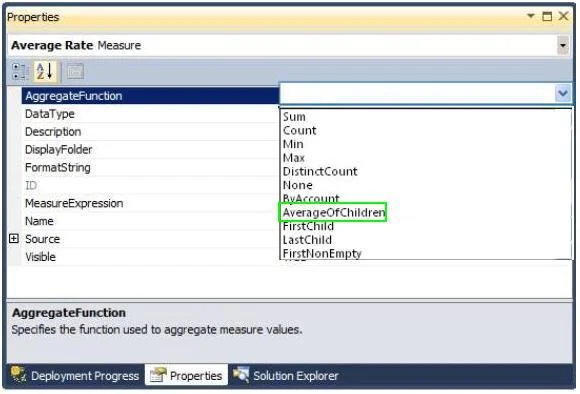Viewport: 580px width, 394px height.
Task: Click the AggregateFunction description heading
Action: point(69,313)
